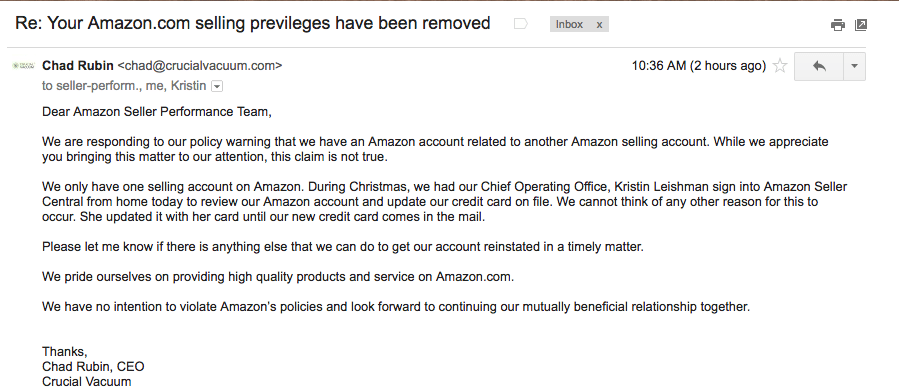The width and height of the screenshot is (899, 392).
Task: Click the Crucial Vacuum signature line
Action: pos(87,382)
